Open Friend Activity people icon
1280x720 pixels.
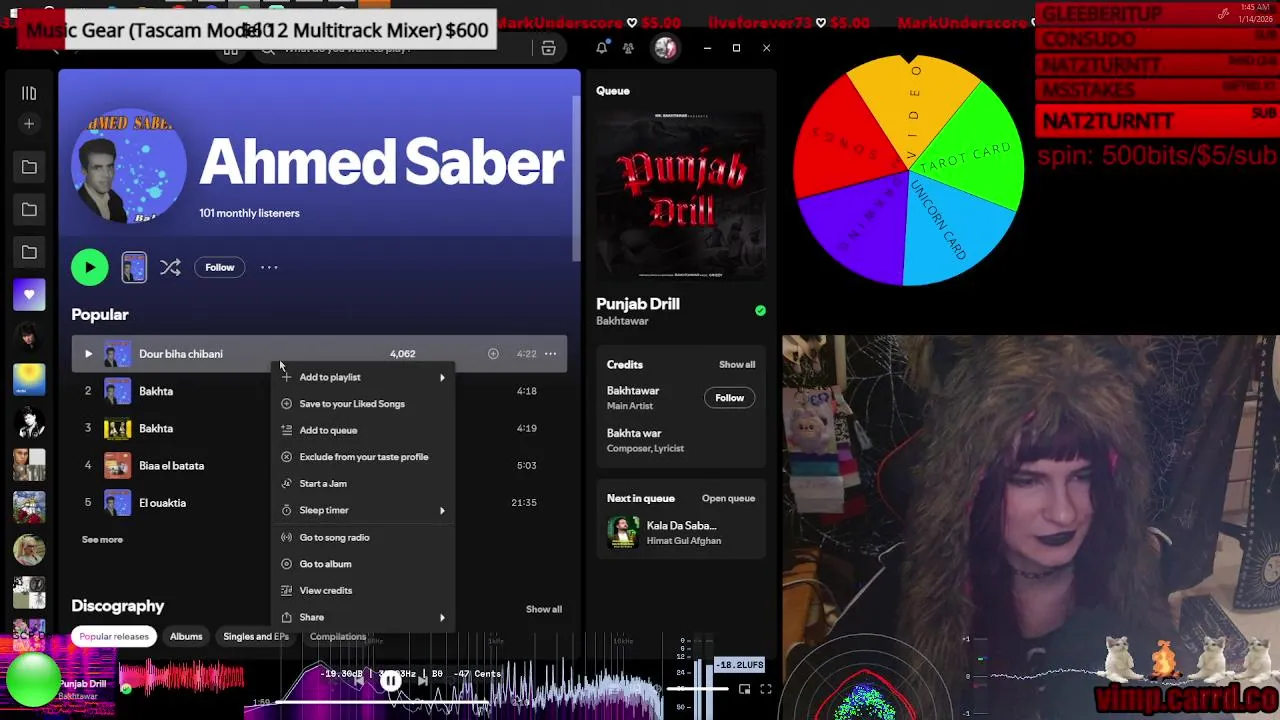coord(628,48)
